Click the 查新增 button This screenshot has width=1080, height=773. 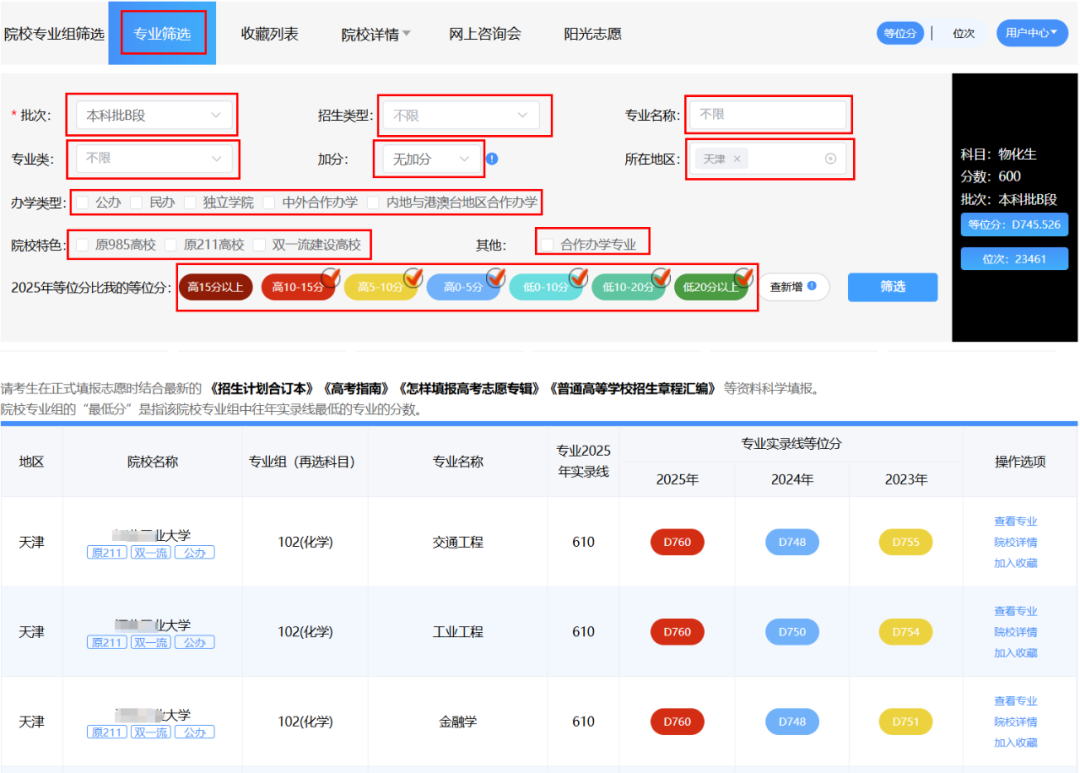(x=794, y=287)
